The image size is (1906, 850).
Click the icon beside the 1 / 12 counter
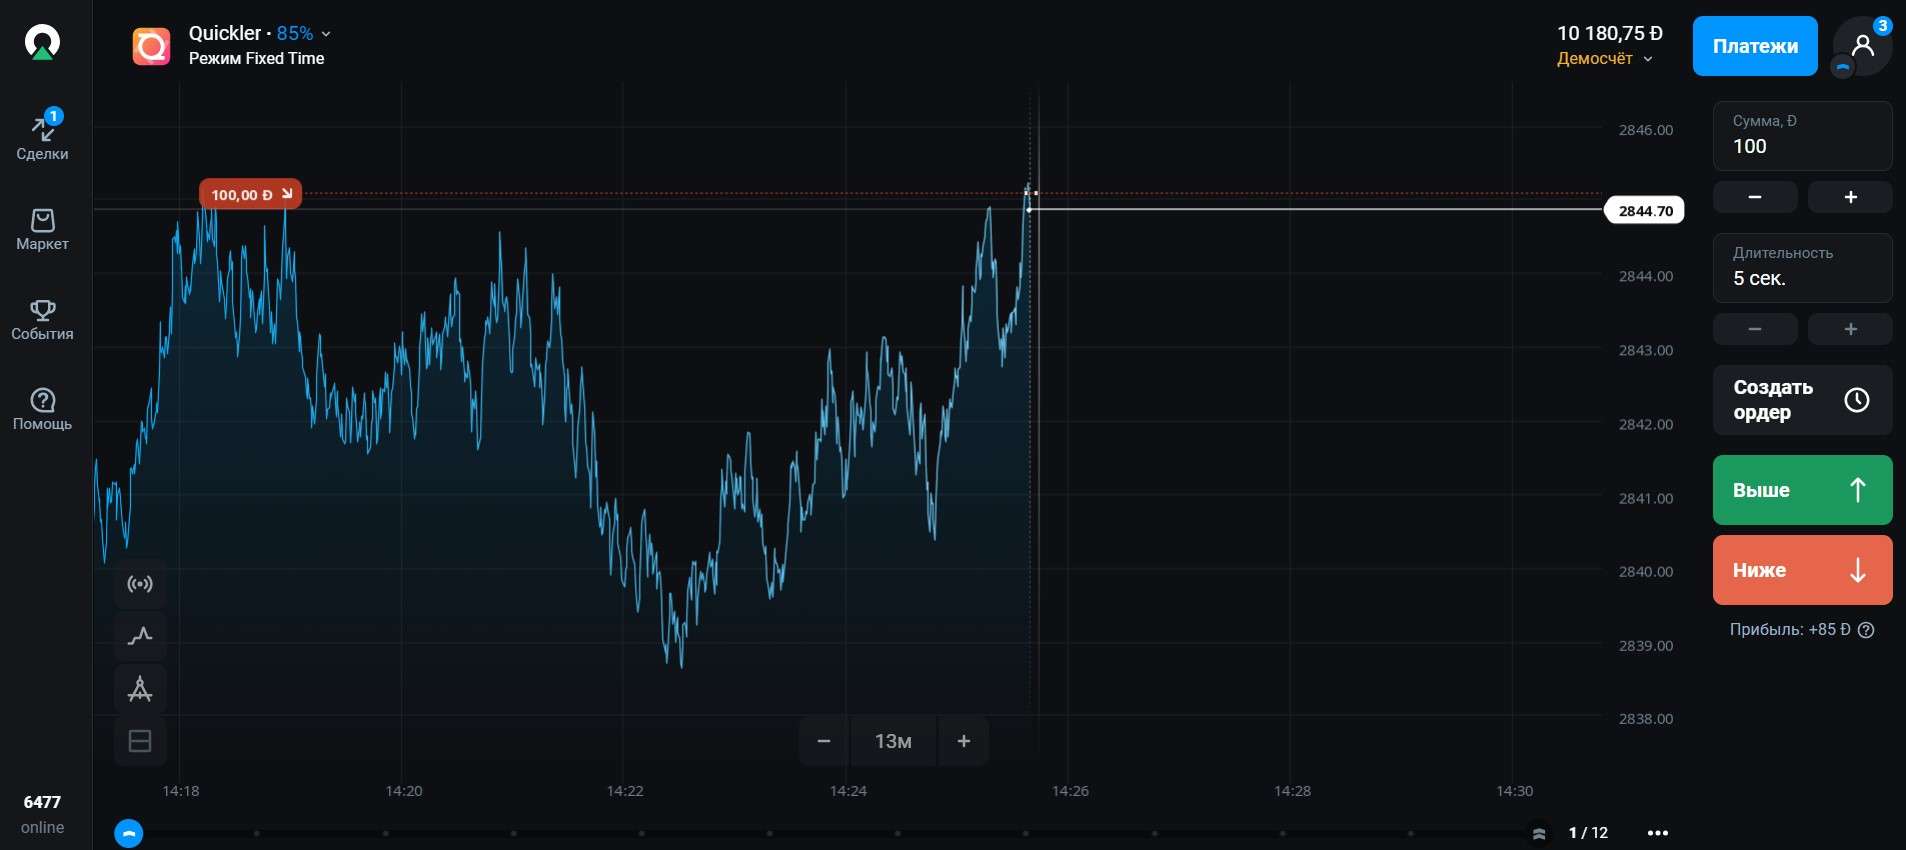tap(1540, 833)
